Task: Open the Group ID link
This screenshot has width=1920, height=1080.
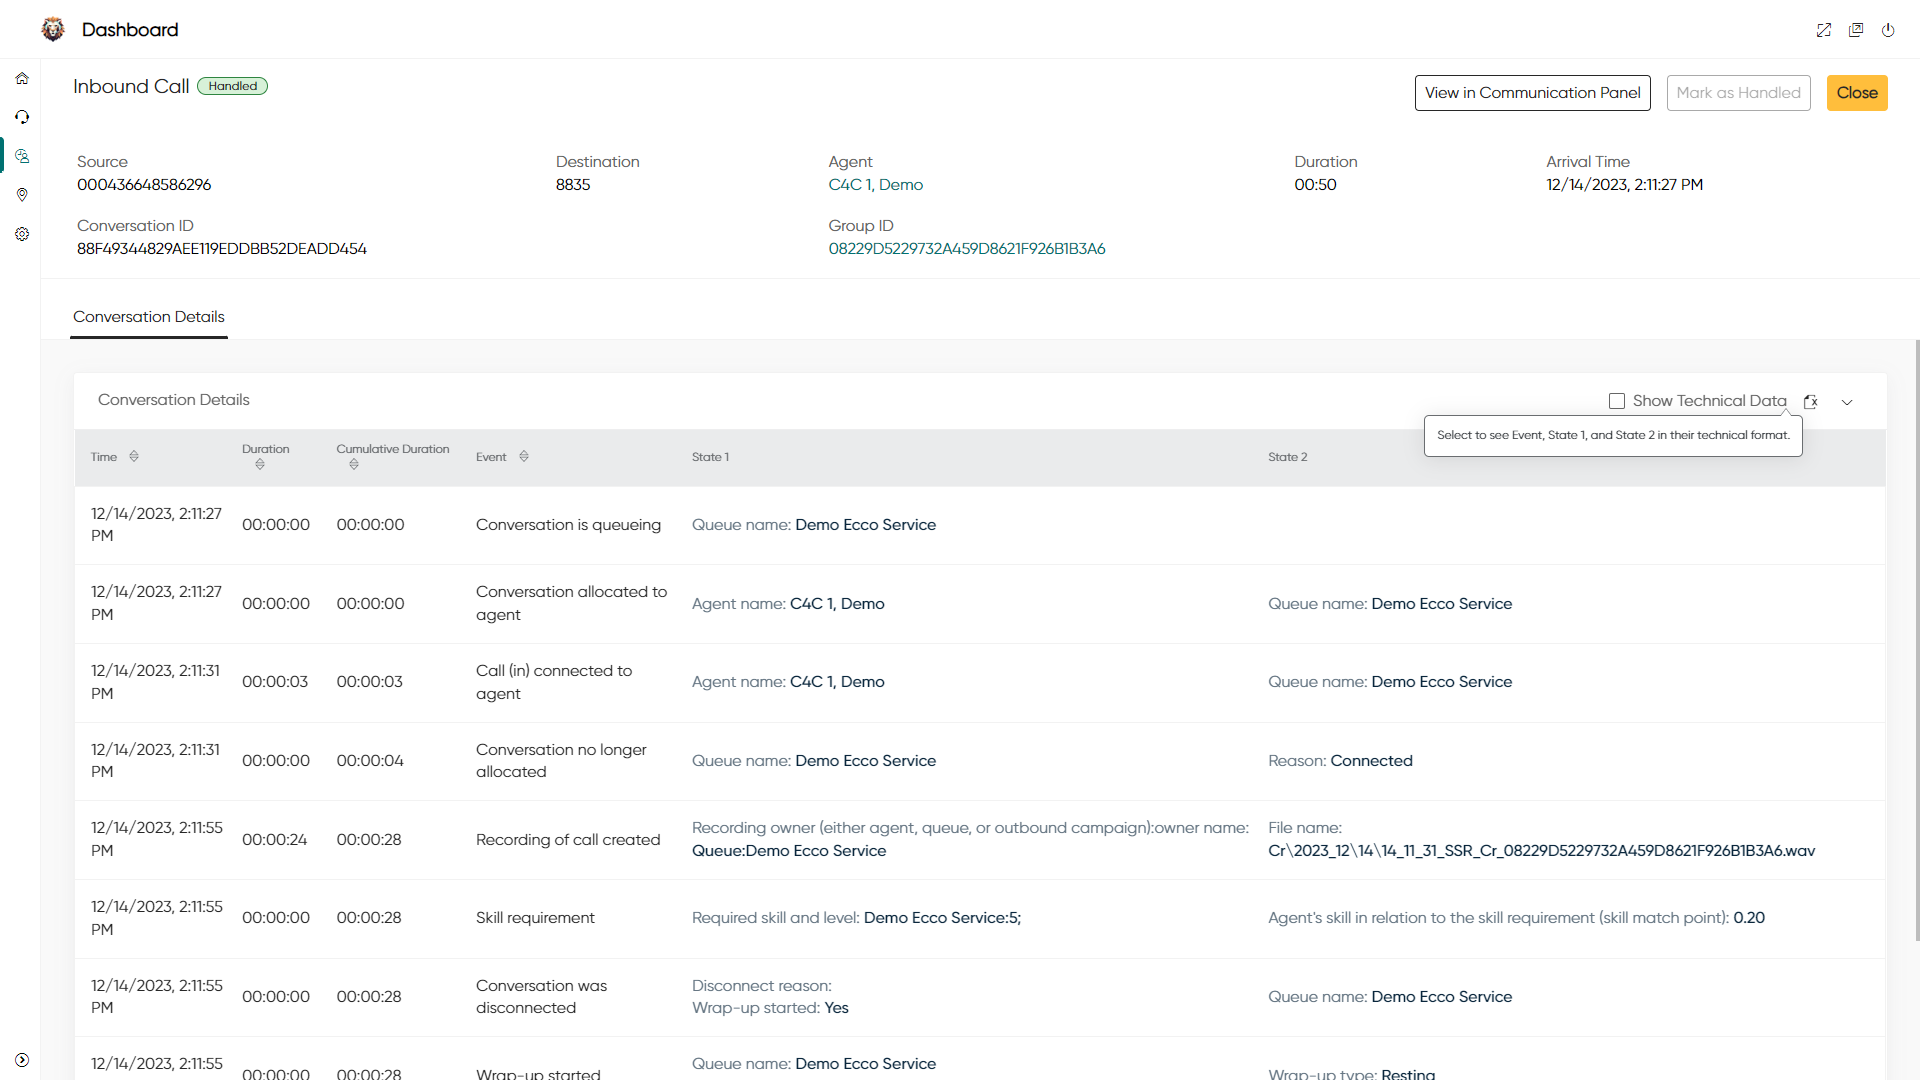Action: [x=966, y=249]
